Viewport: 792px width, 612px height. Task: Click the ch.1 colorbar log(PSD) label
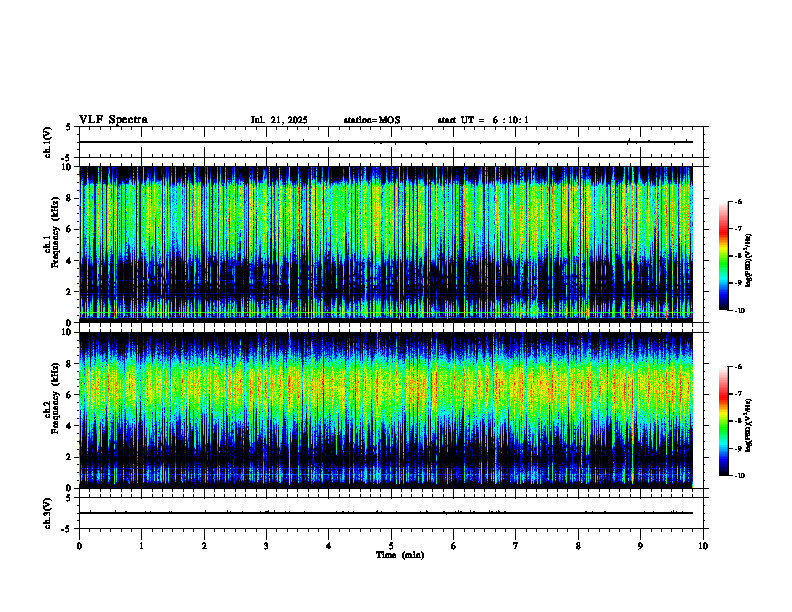point(748,260)
